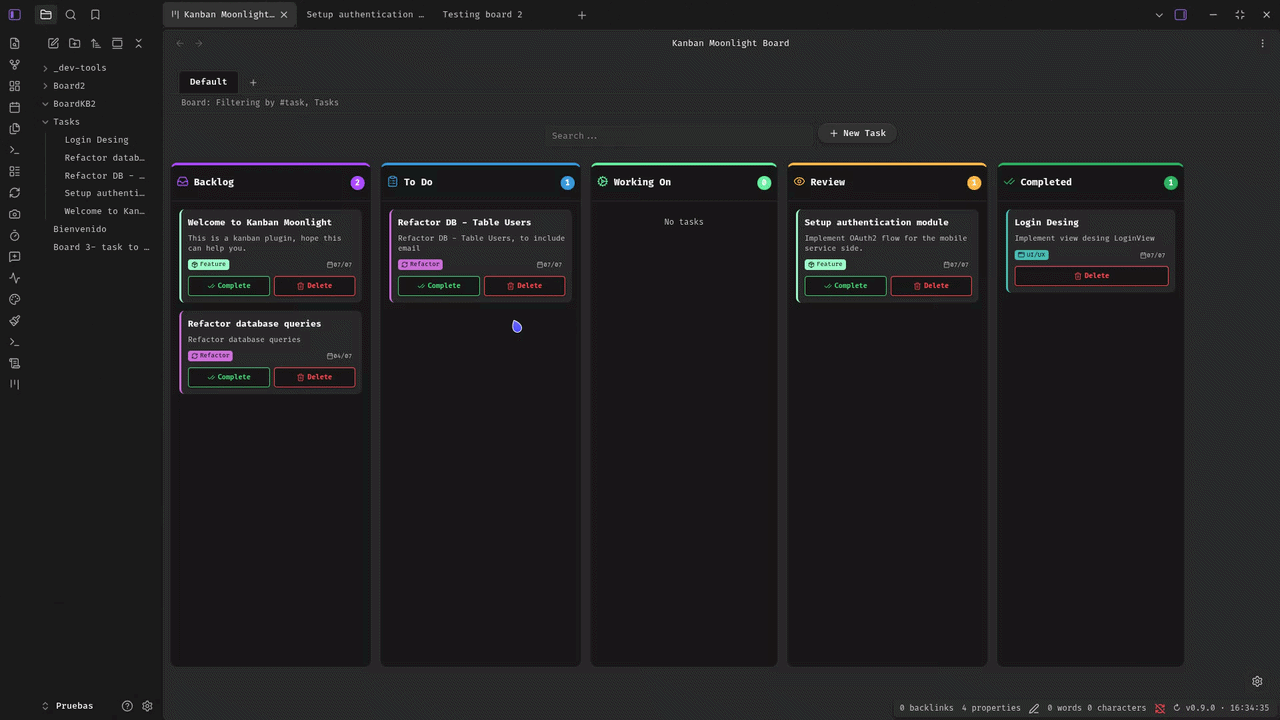This screenshot has height=720, width=1280.
Task: Click the Backlog column inbox icon
Action: coord(182,182)
